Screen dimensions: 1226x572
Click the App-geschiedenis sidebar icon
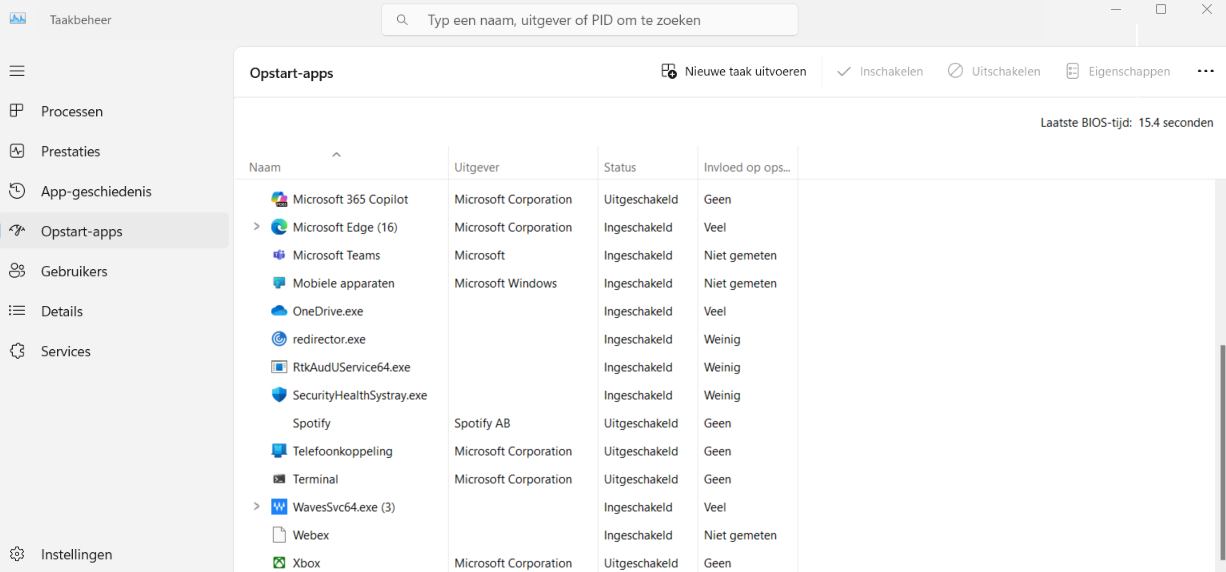(x=17, y=191)
